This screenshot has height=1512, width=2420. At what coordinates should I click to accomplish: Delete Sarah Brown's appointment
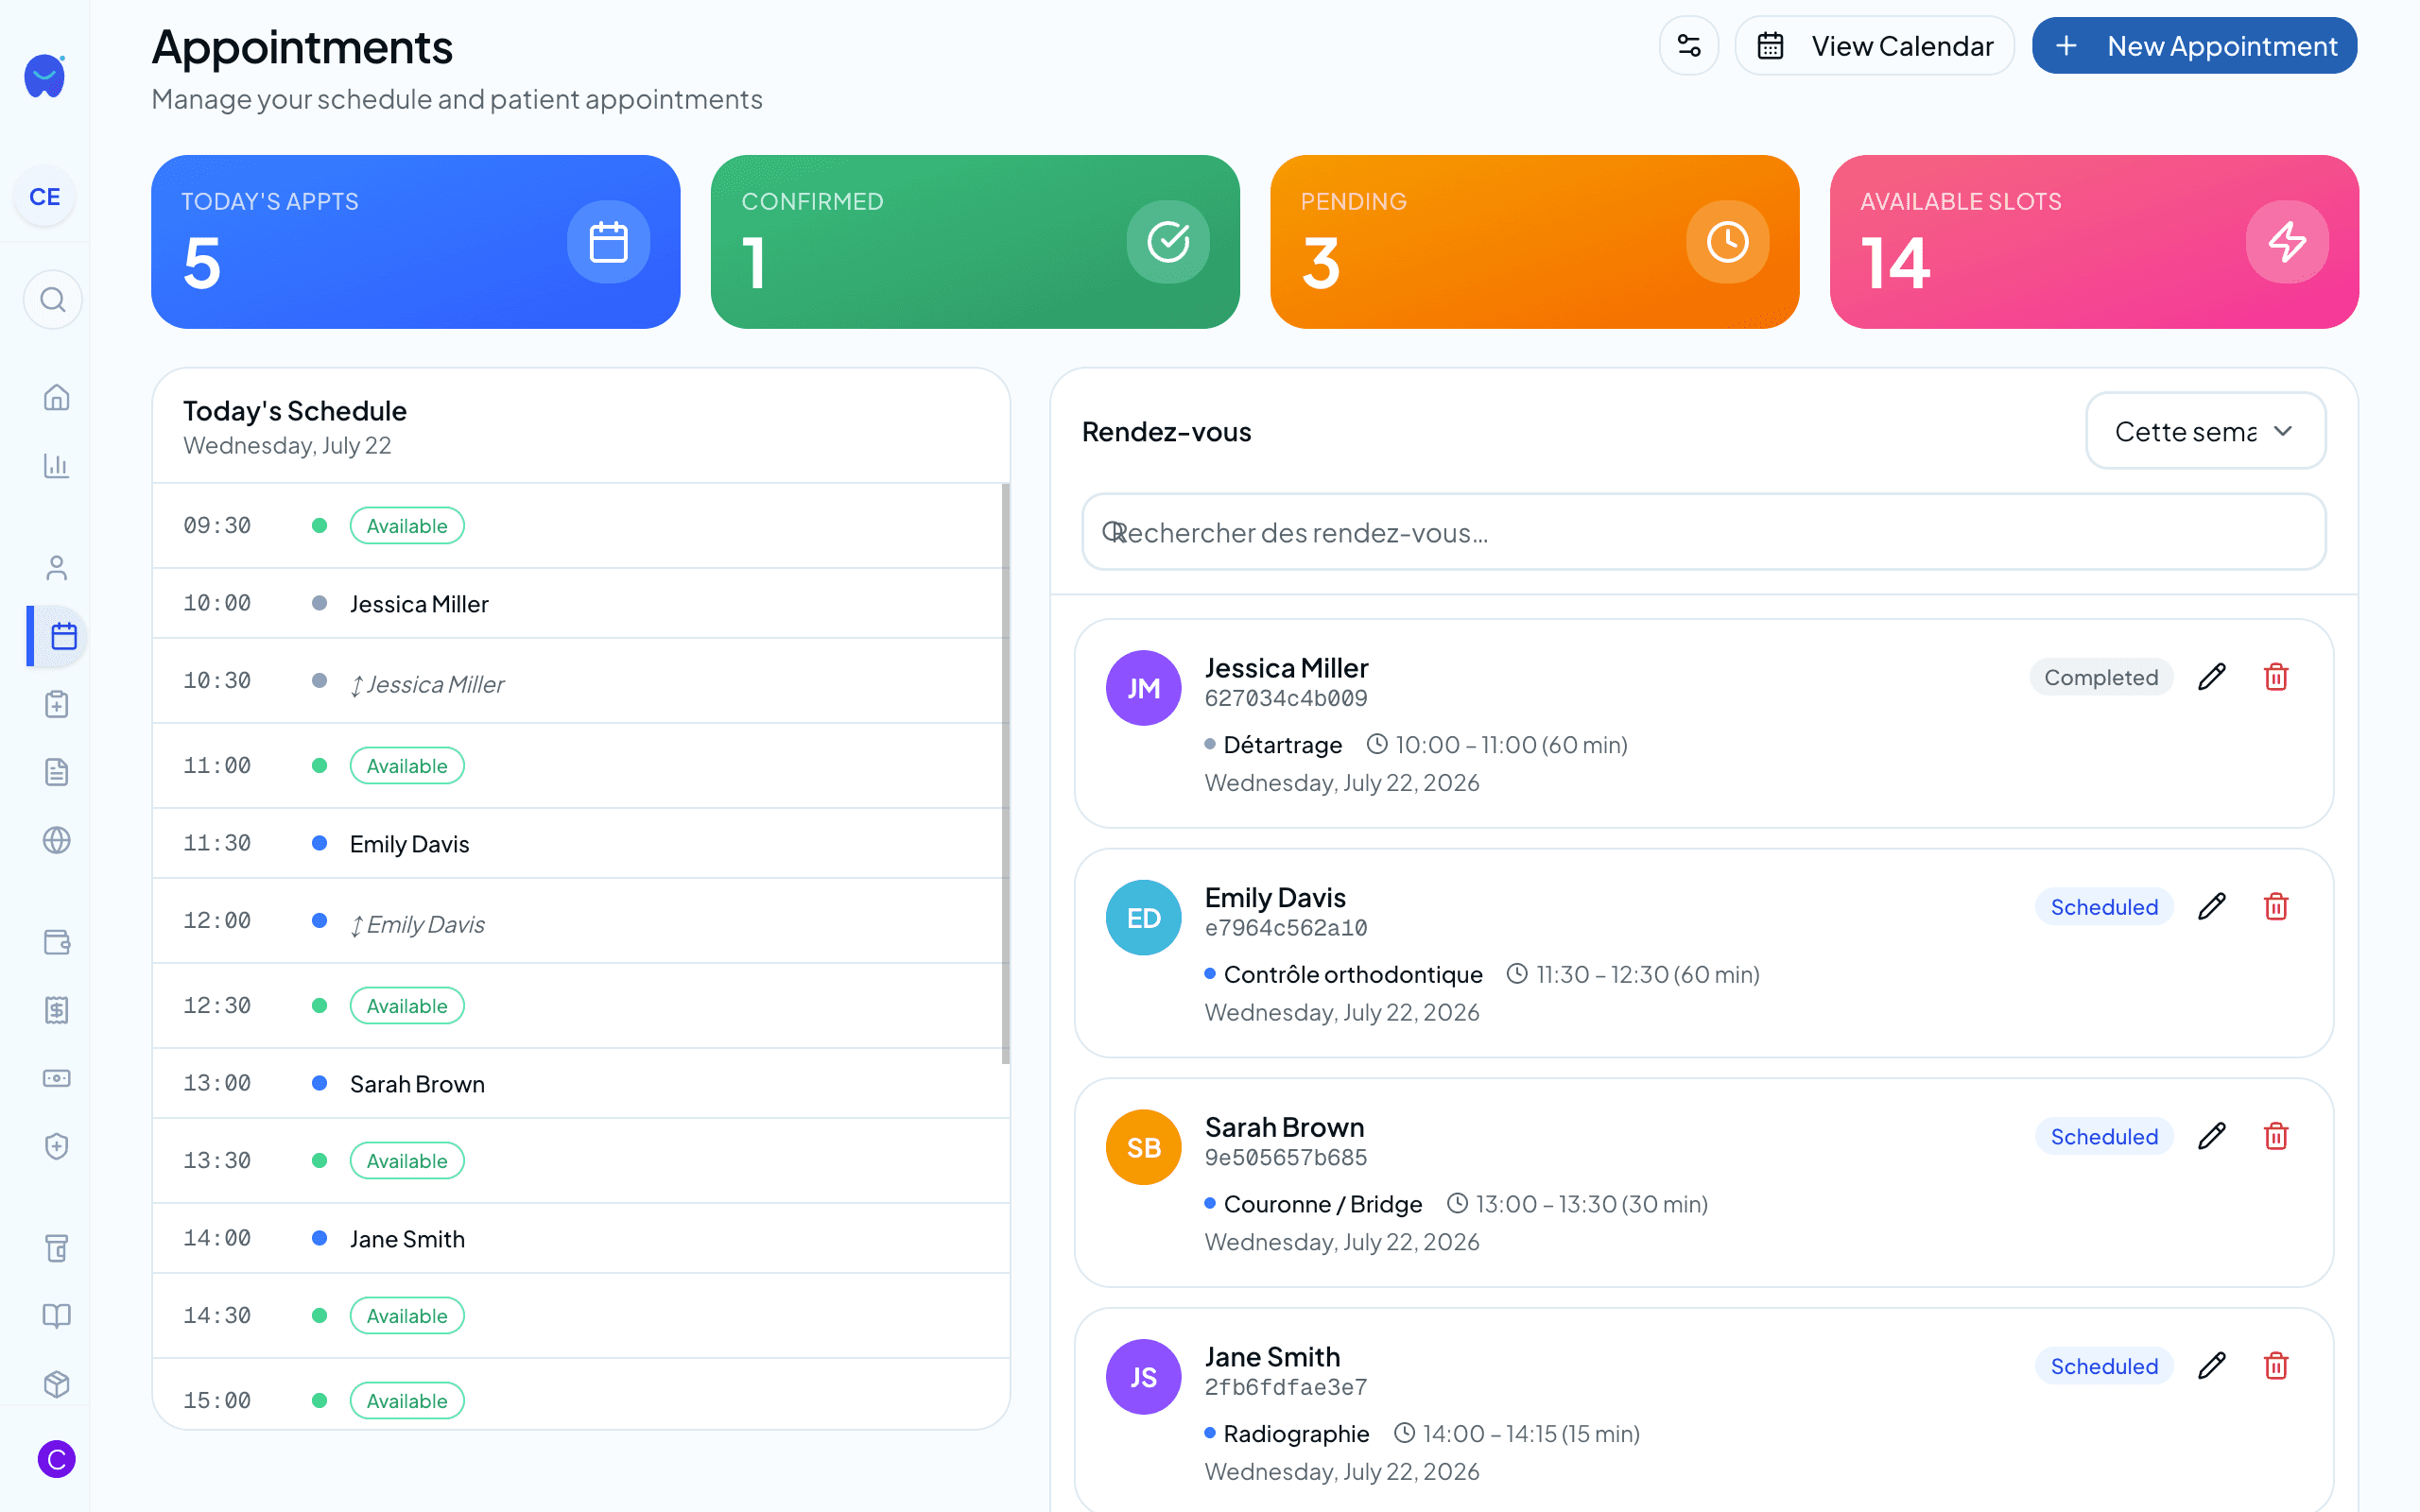(x=2276, y=1136)
